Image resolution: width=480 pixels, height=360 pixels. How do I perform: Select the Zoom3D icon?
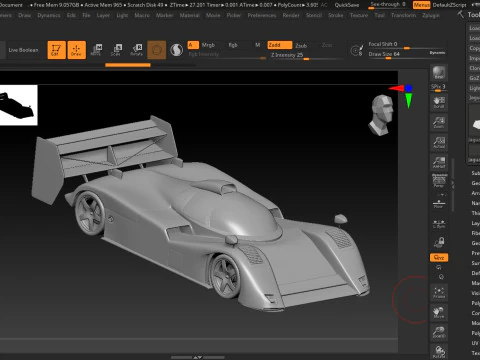pyautogui.click(x=439, y=332)
